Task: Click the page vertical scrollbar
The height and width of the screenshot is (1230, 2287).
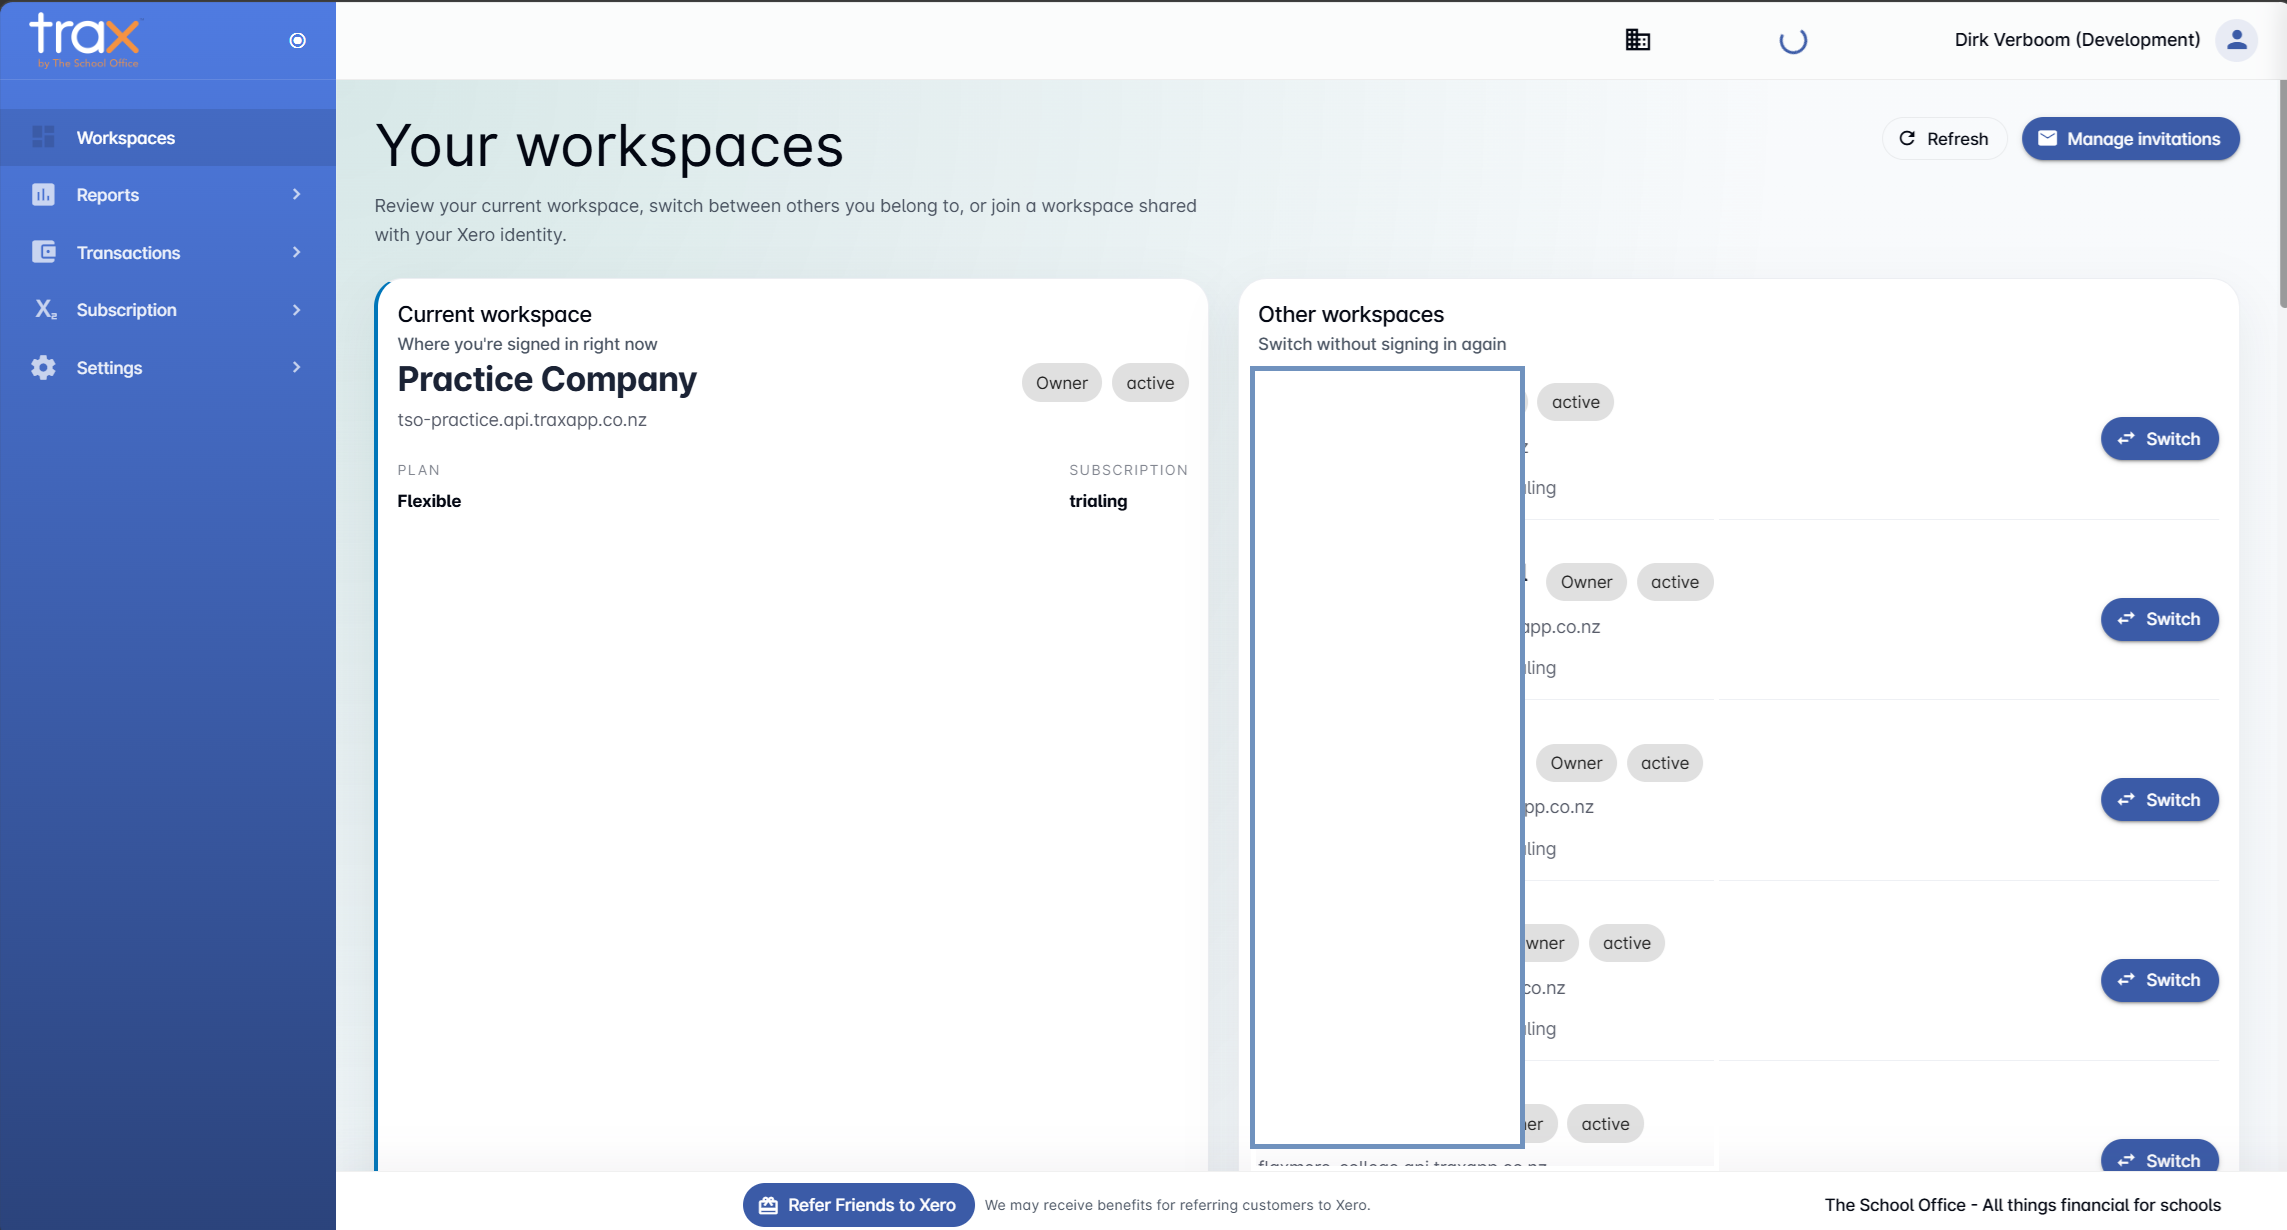Action: coord(2282,195)
